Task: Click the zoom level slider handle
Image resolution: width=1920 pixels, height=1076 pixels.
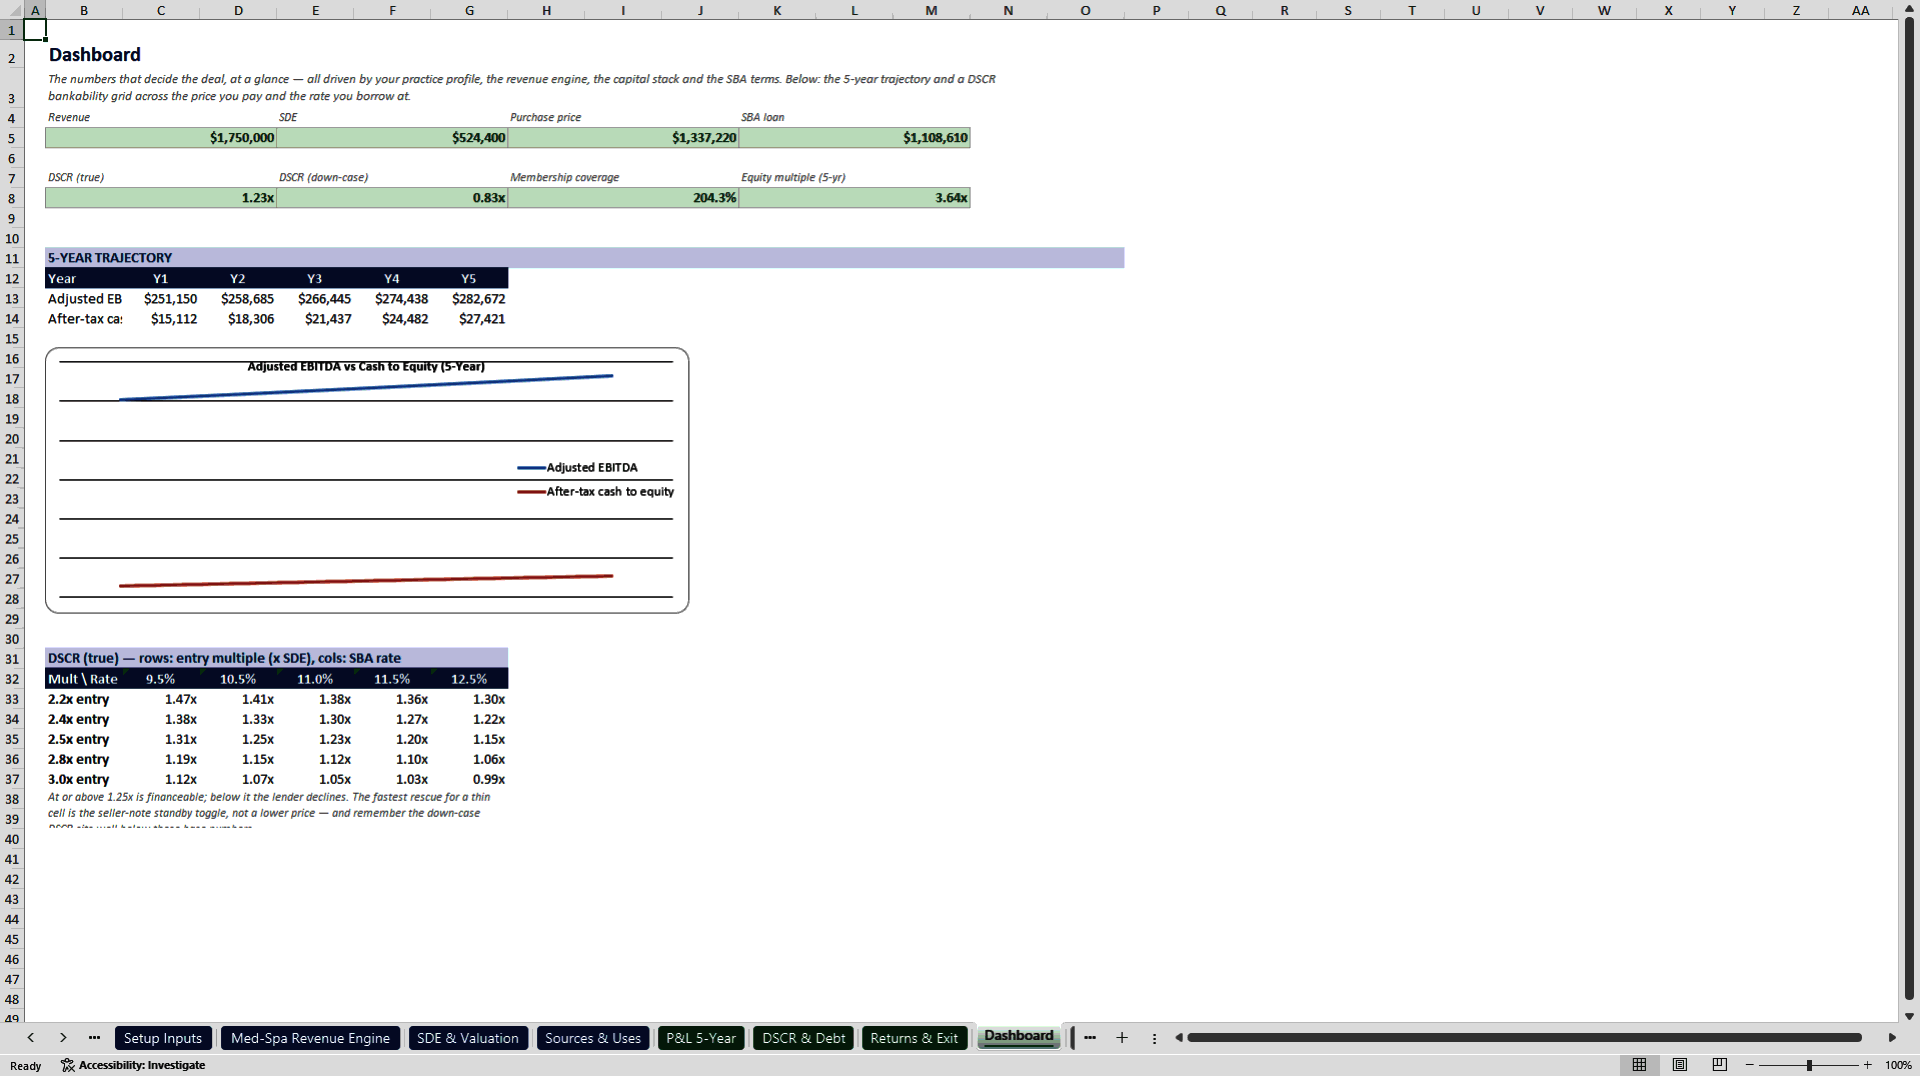Action: [1809, 1065]
